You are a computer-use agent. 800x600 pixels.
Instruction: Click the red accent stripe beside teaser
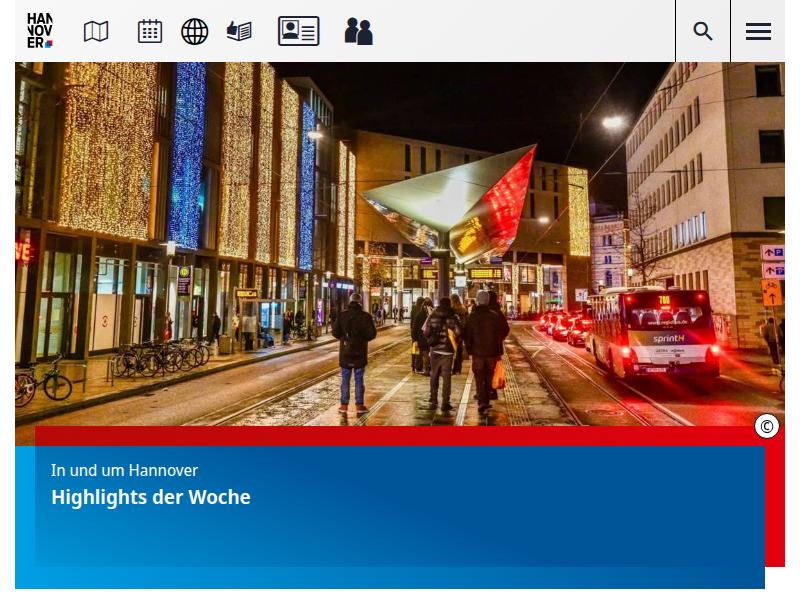pyautogui.click(x=775, y=500)
